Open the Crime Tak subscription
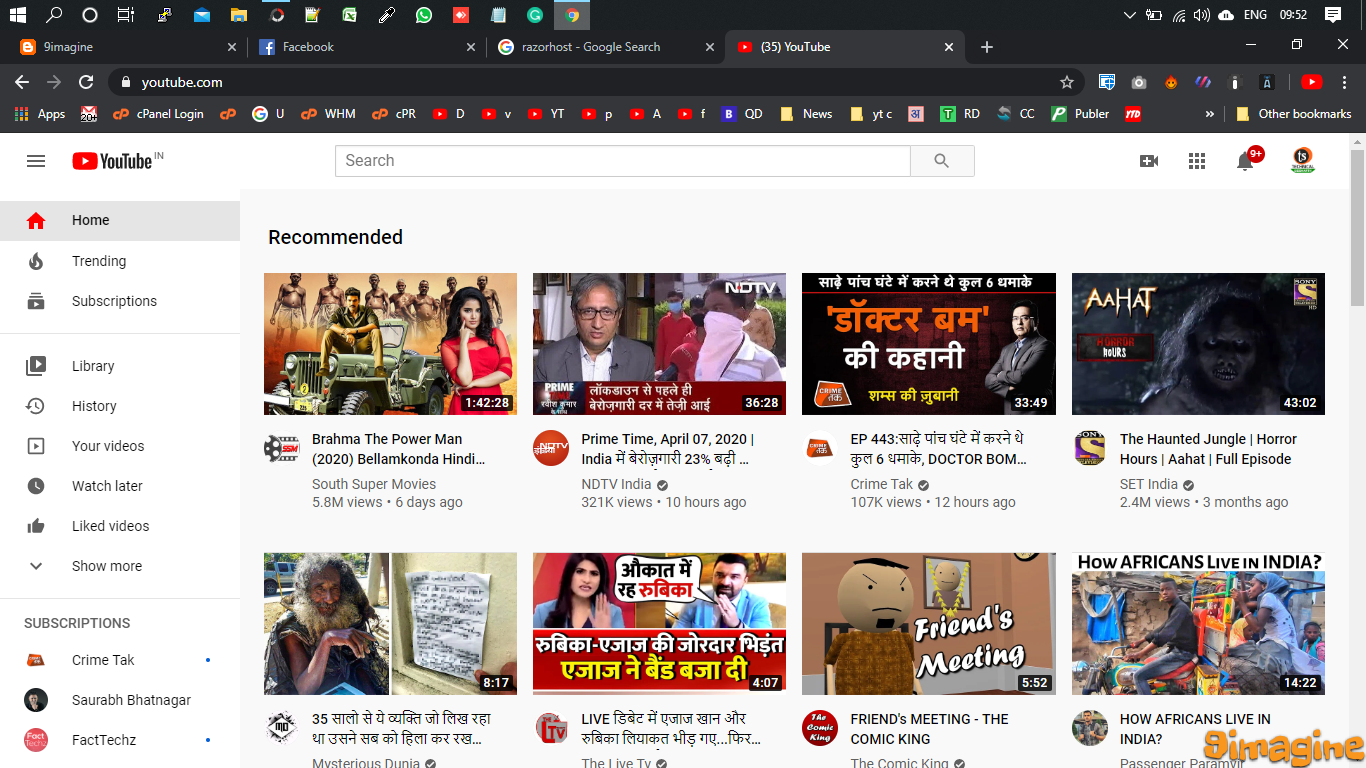The image size is (1366, 768). [120, 660]
